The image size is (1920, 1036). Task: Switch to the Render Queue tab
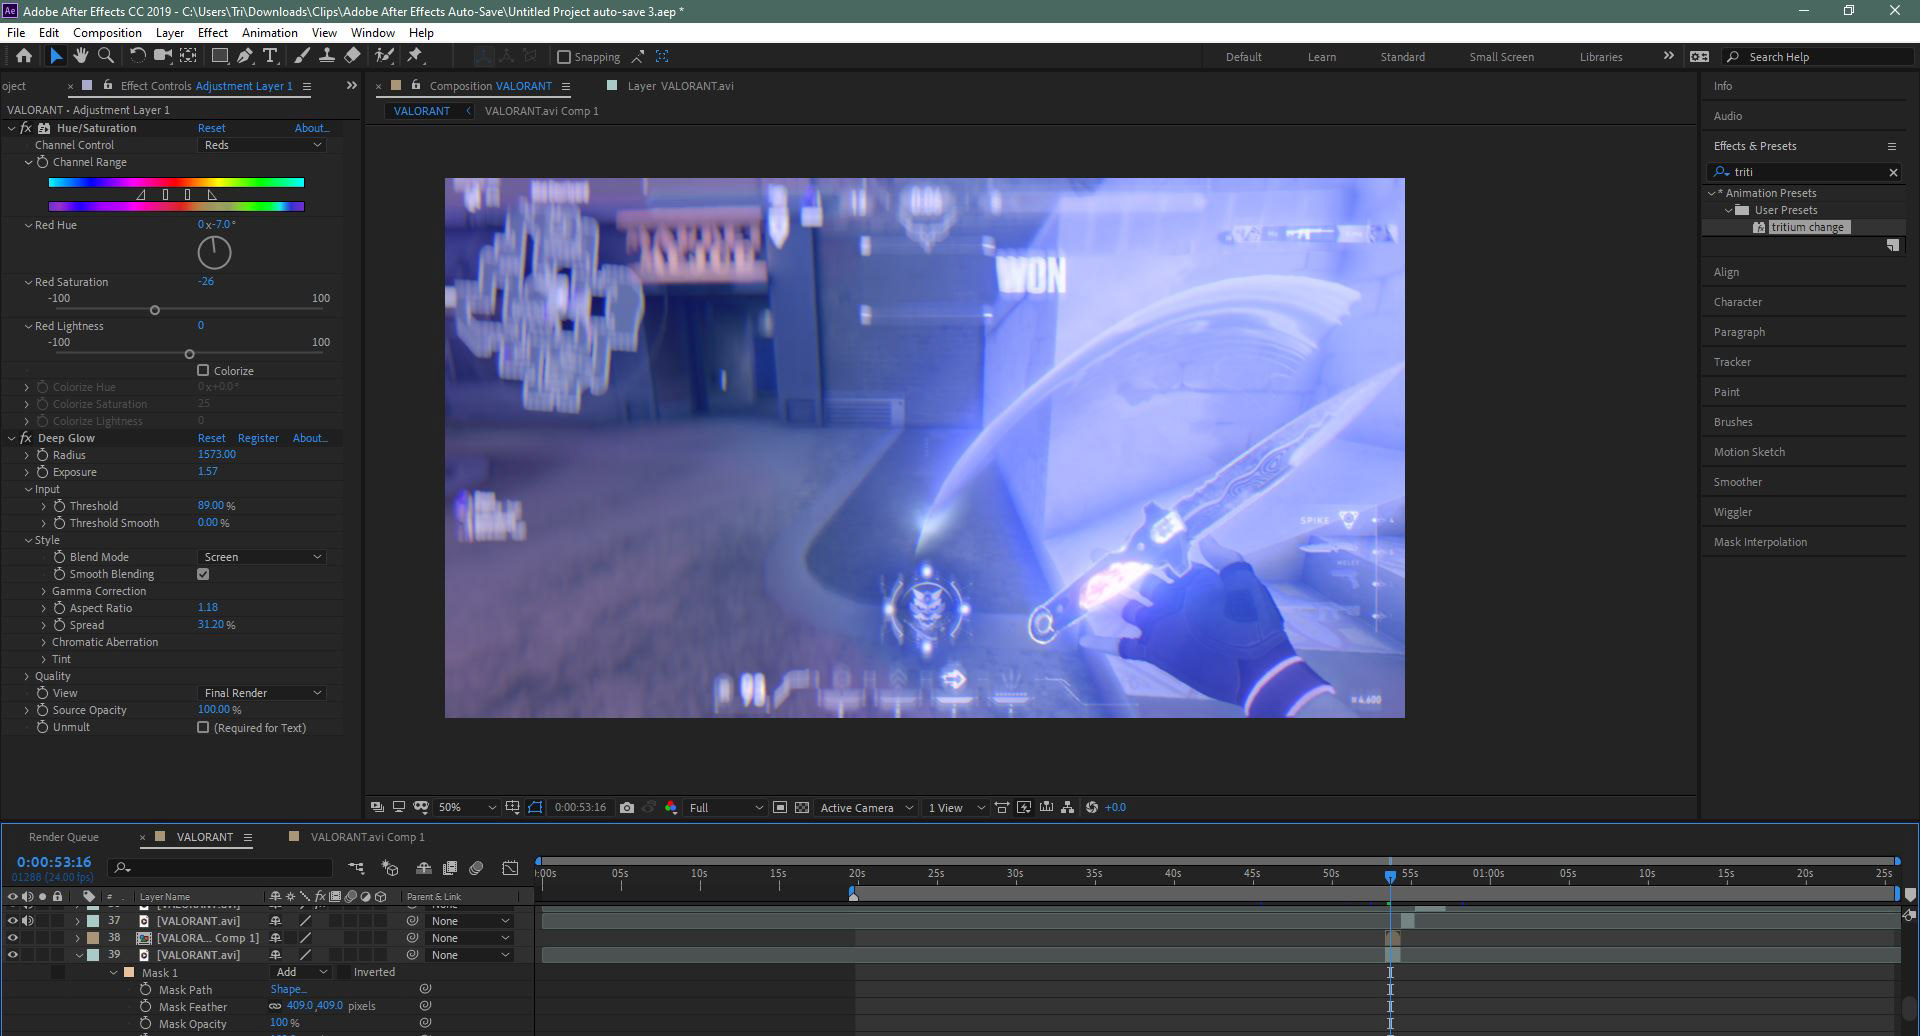point(64,837)
